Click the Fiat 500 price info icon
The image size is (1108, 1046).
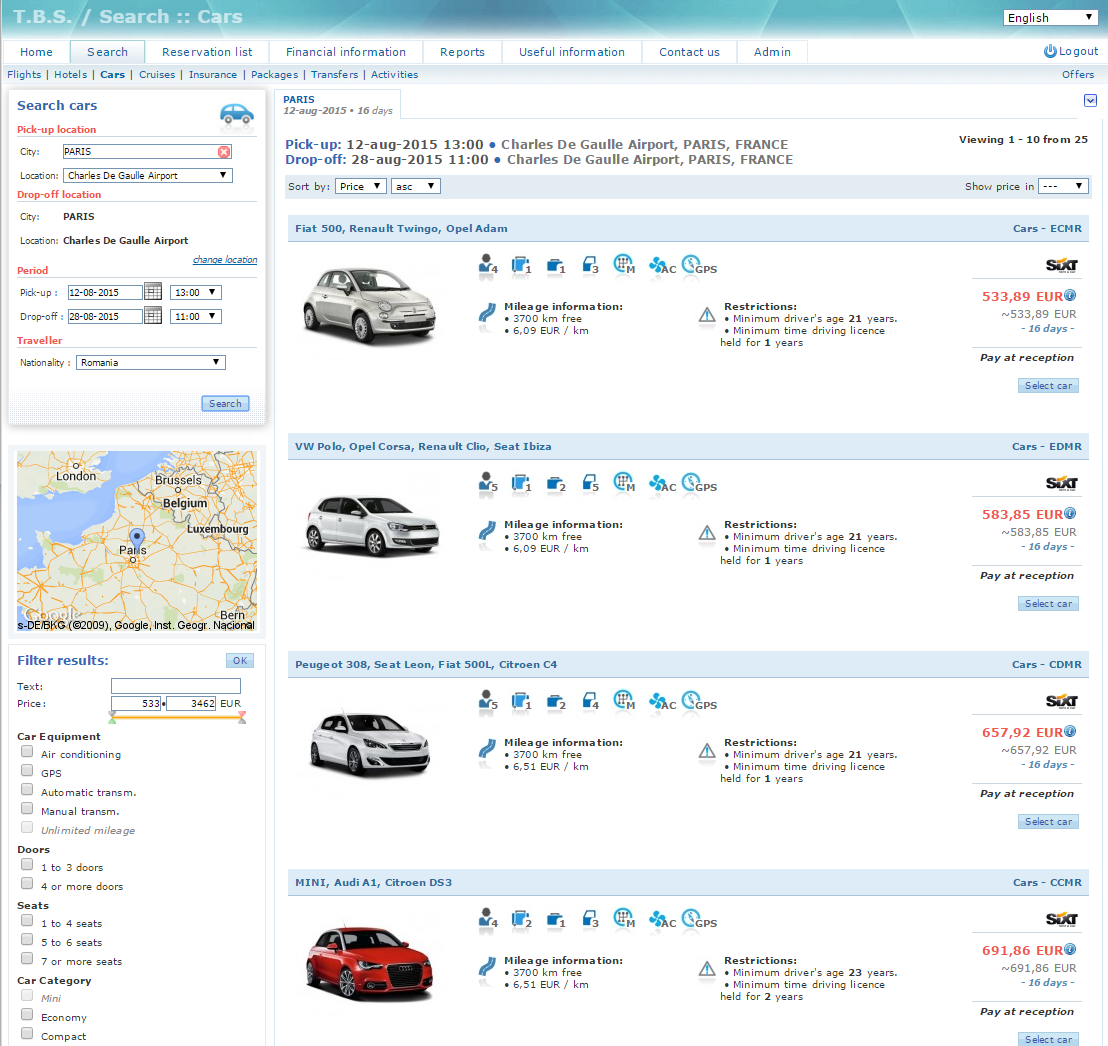pyautogui.click(x=1070, y=296)
